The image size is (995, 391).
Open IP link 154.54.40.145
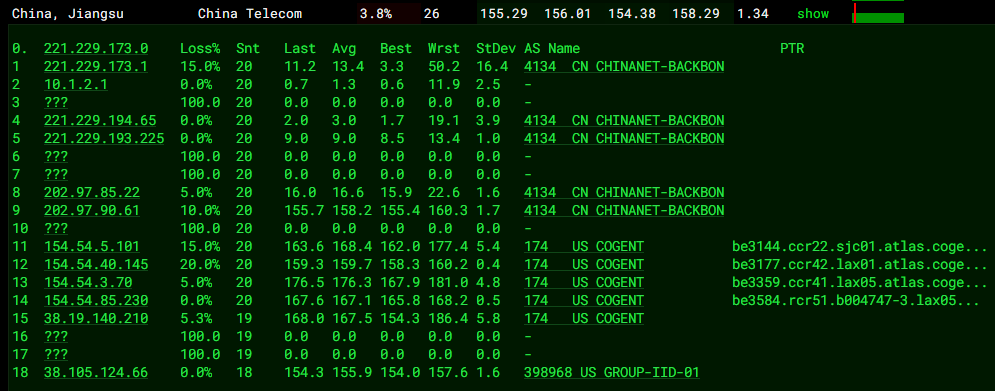tap(96, 264)
